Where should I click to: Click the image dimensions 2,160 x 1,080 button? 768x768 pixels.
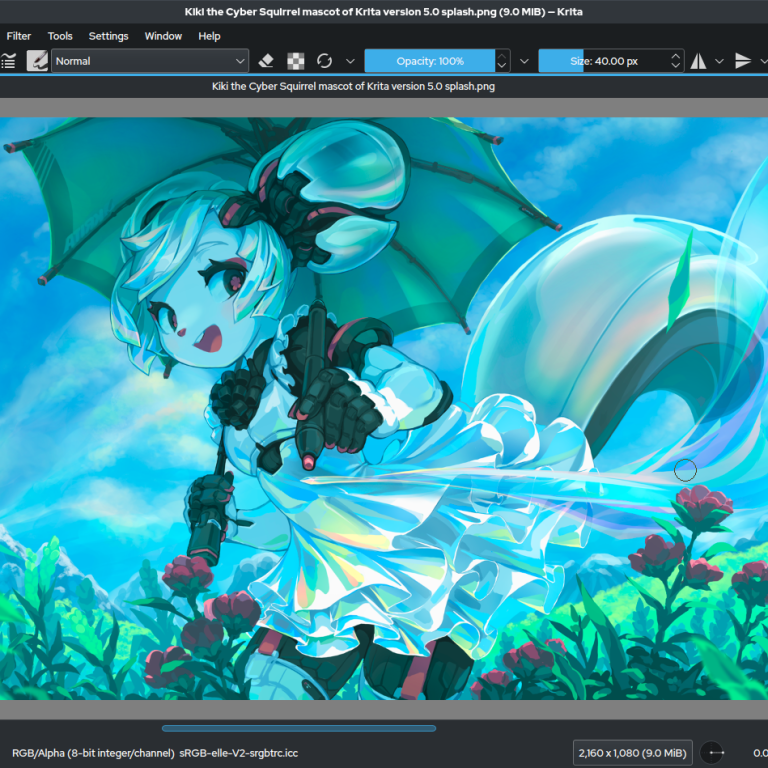coord(632,753)
